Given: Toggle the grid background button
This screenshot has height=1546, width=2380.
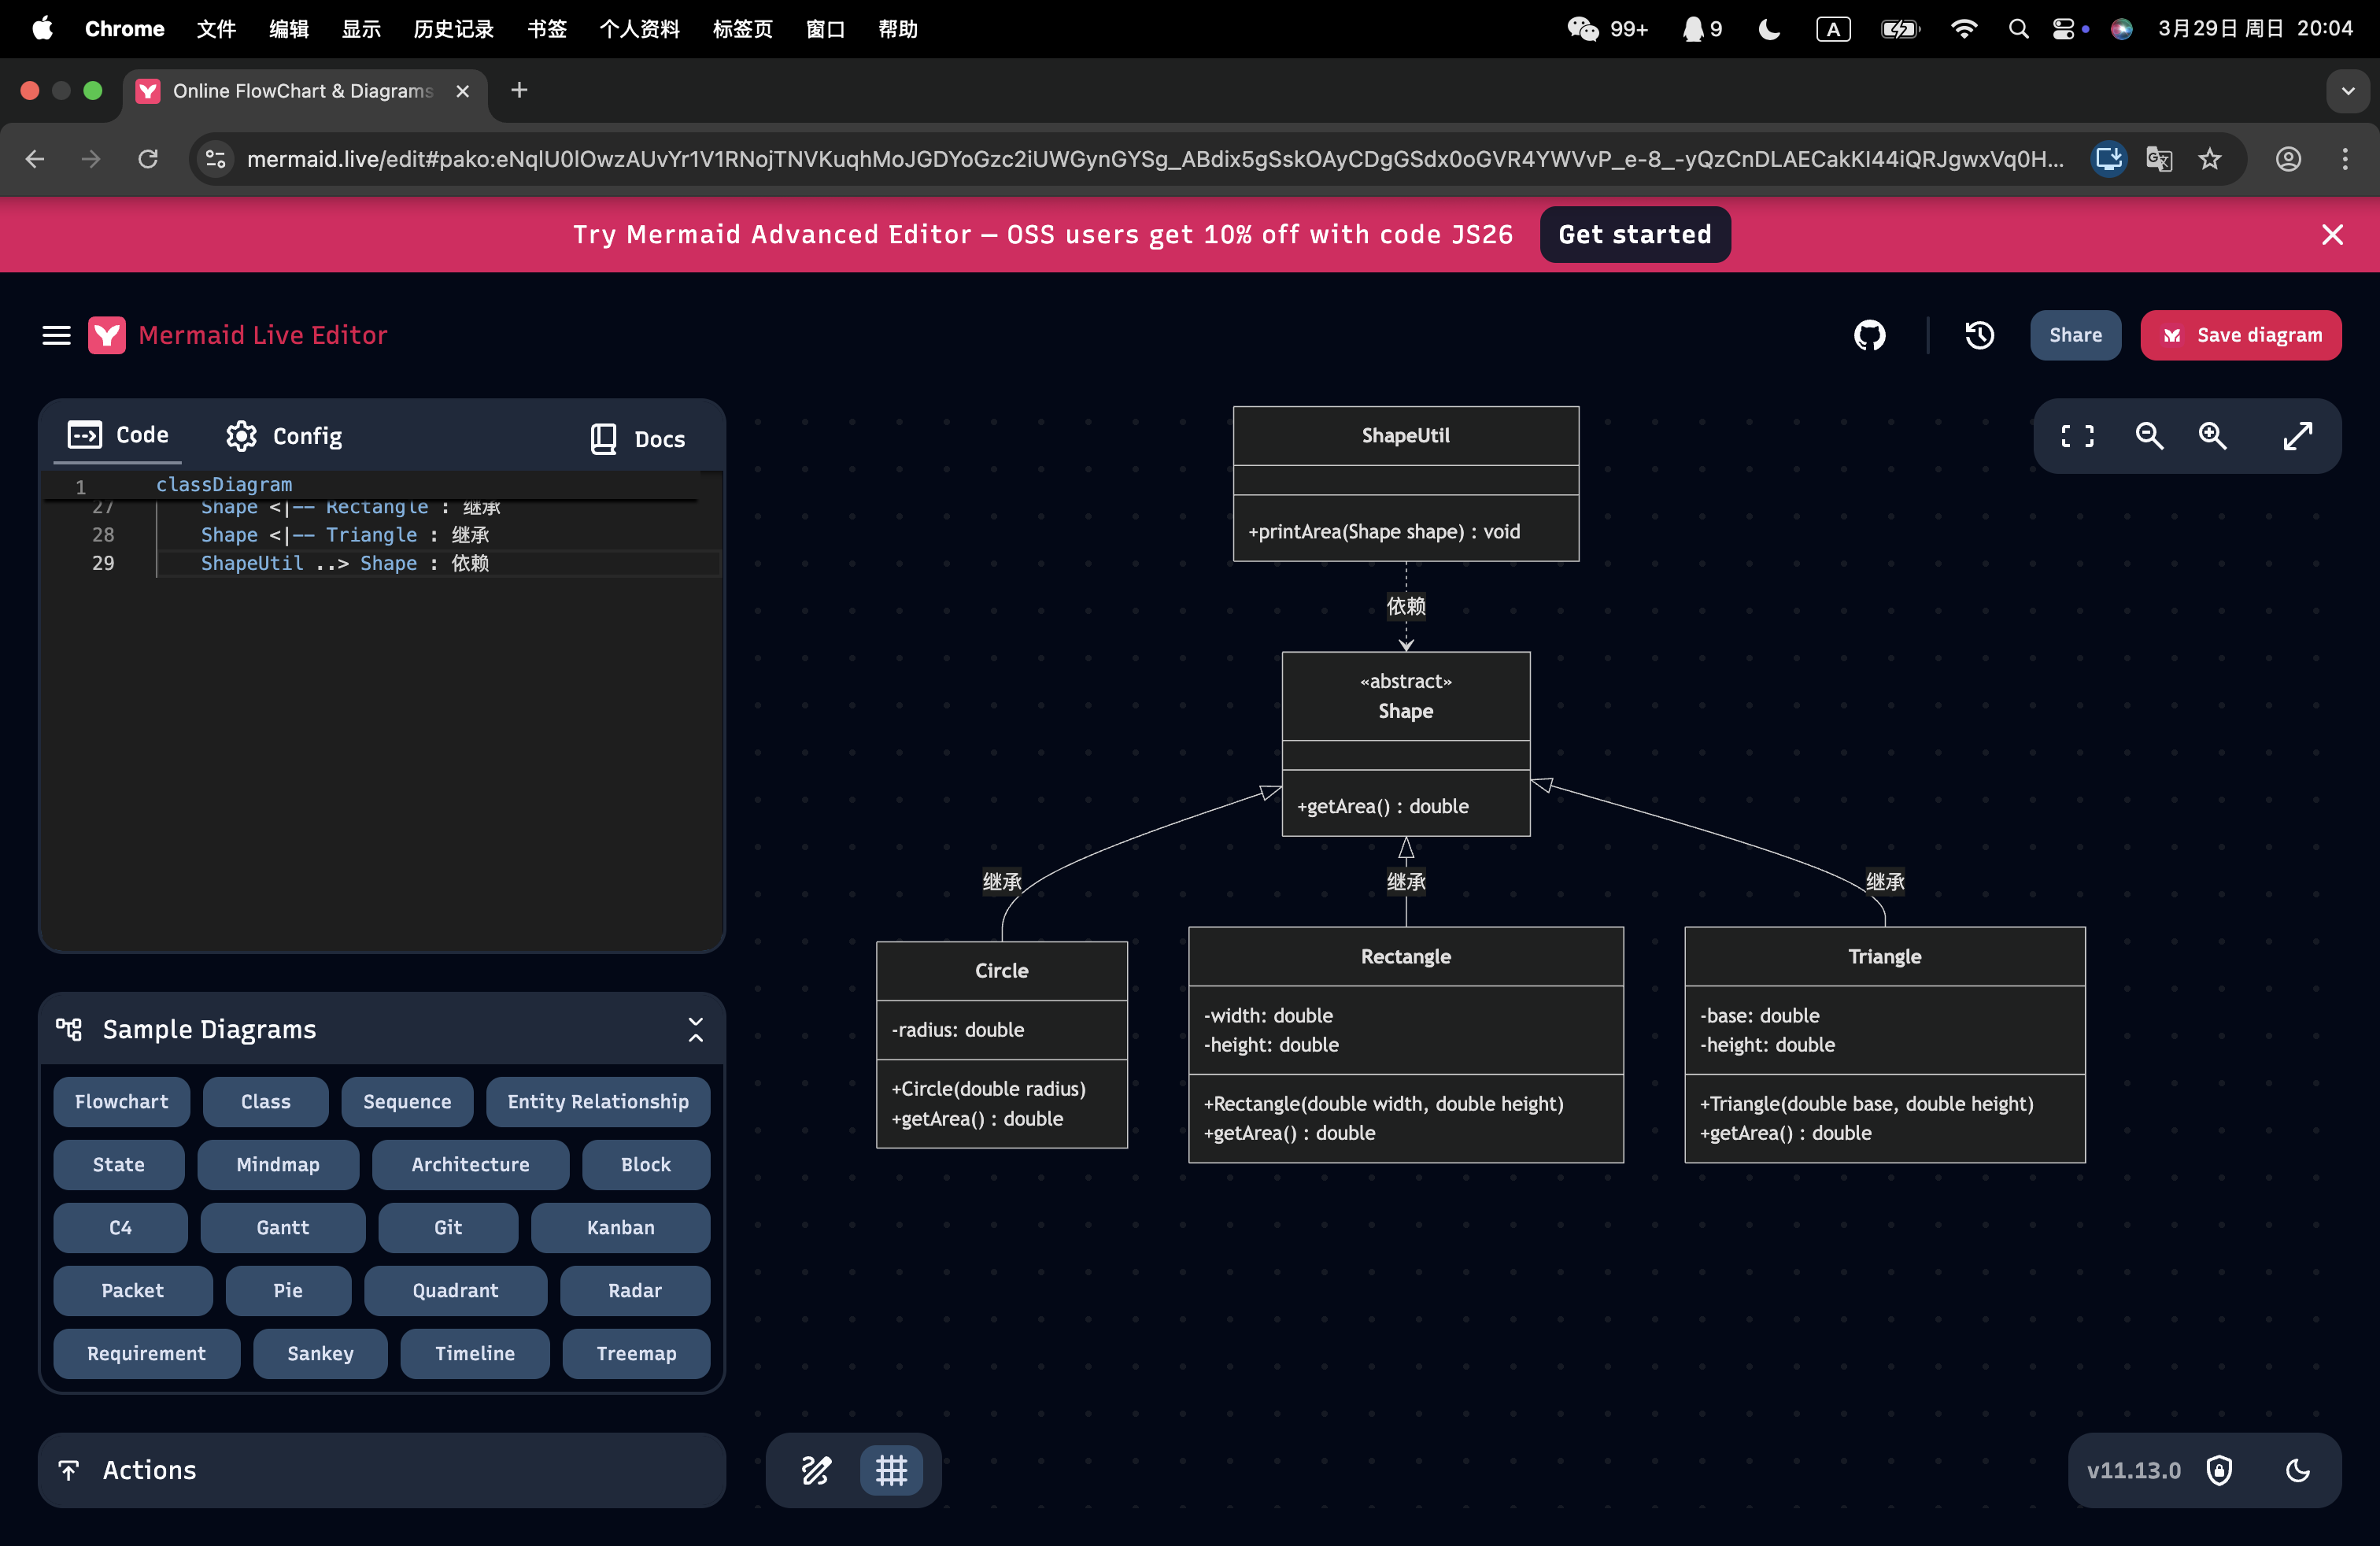Looking at the screenshot, I should coord(891,1470).
